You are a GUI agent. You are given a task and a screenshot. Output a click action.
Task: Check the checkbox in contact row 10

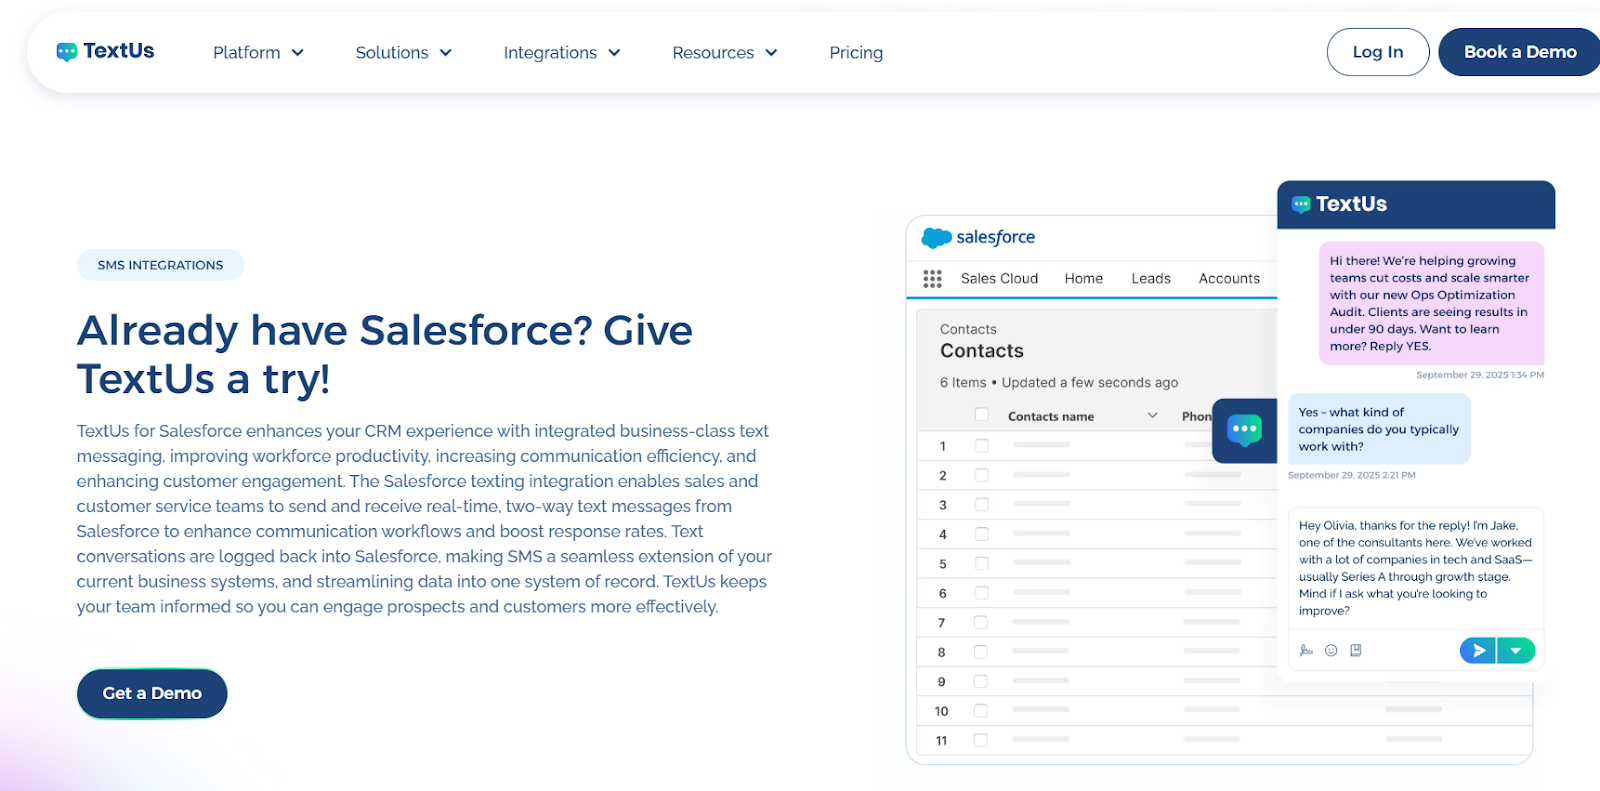981,711
